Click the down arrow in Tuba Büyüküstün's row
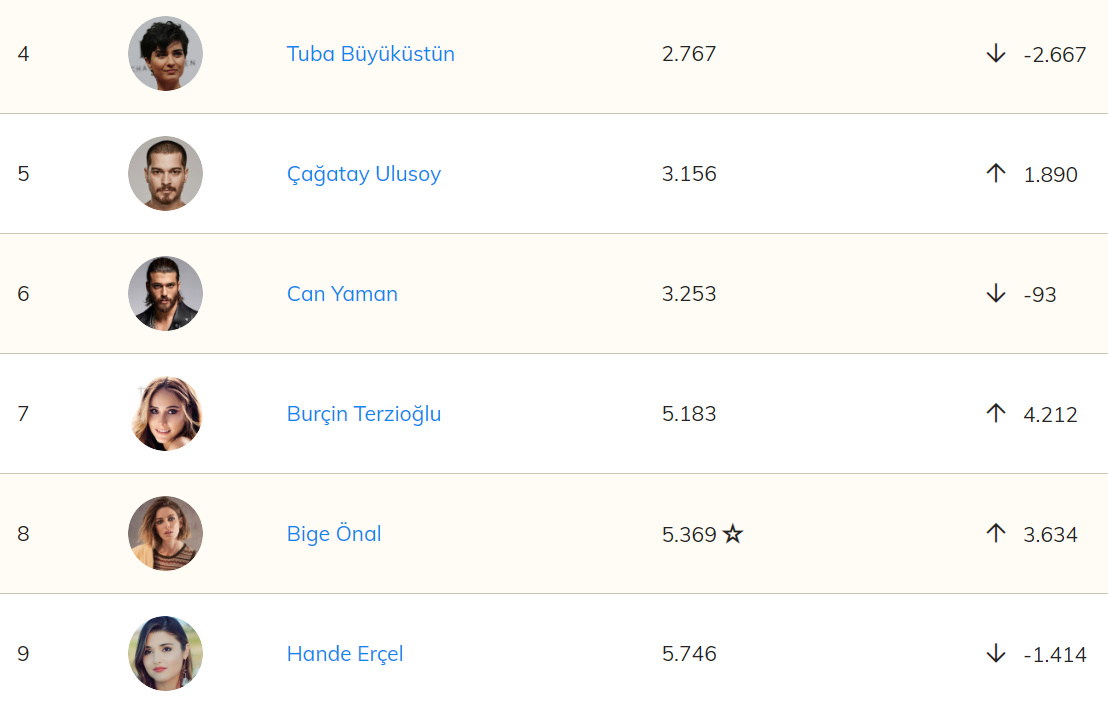 pyautogui.click(x=995, y=54)
